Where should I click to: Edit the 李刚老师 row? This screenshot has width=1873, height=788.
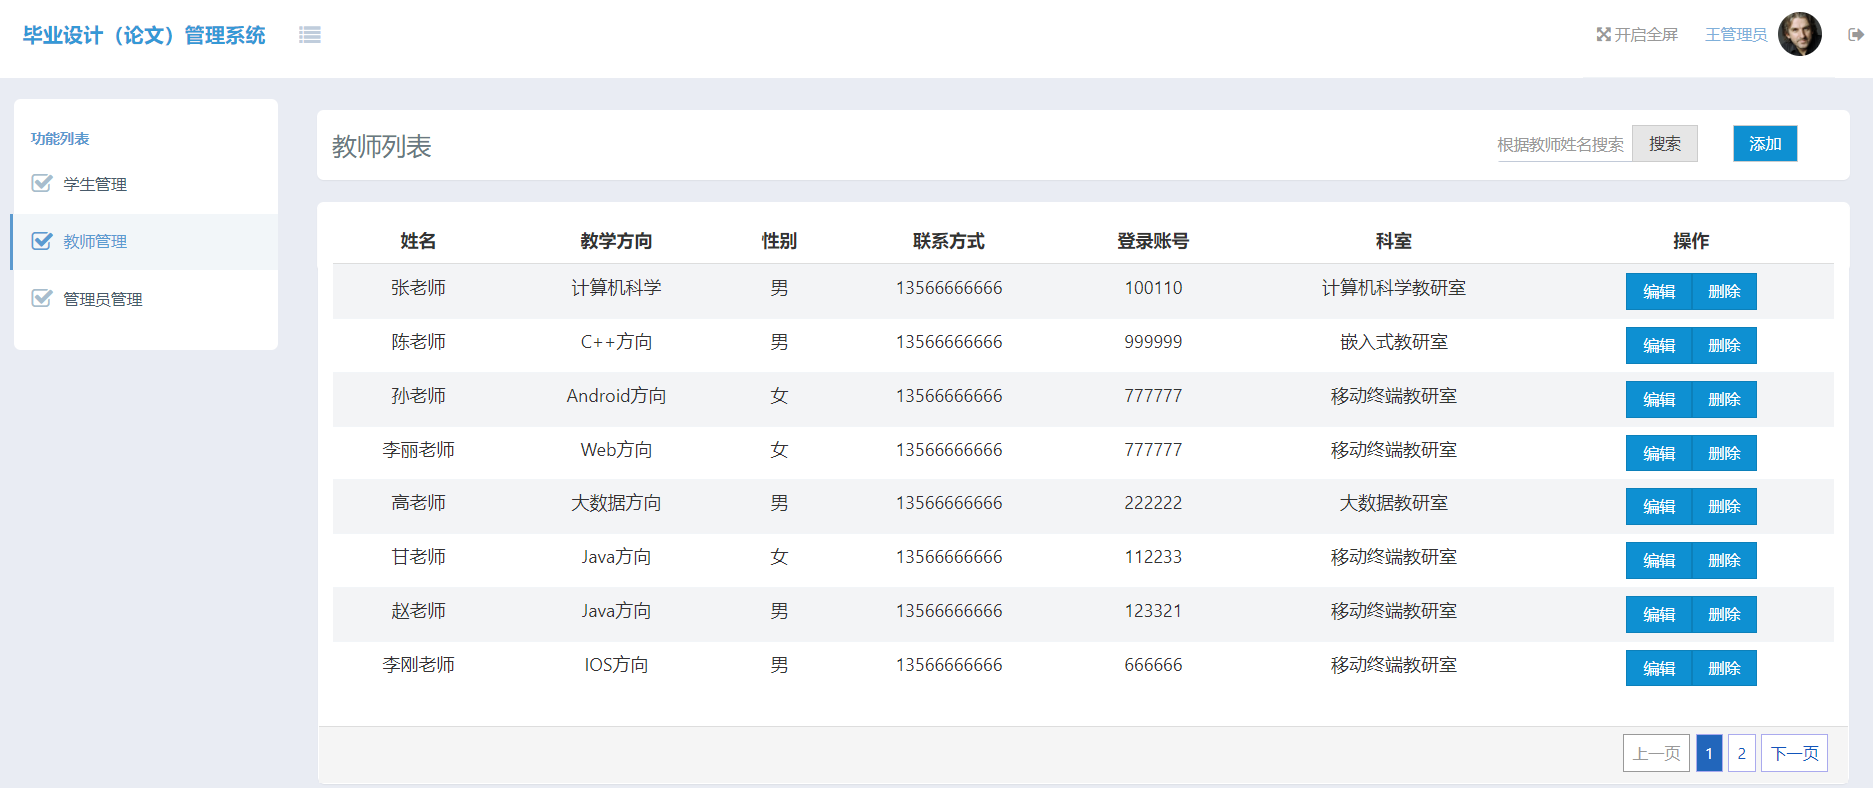[1659, 669]
